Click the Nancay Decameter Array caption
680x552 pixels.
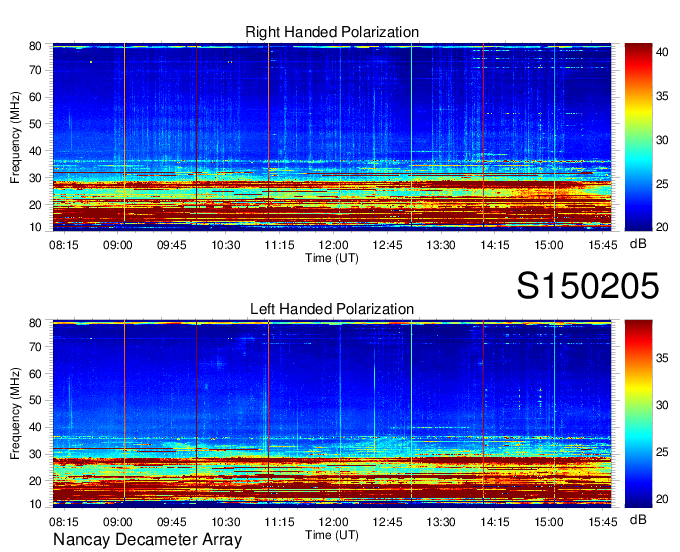tap(147, 539)
